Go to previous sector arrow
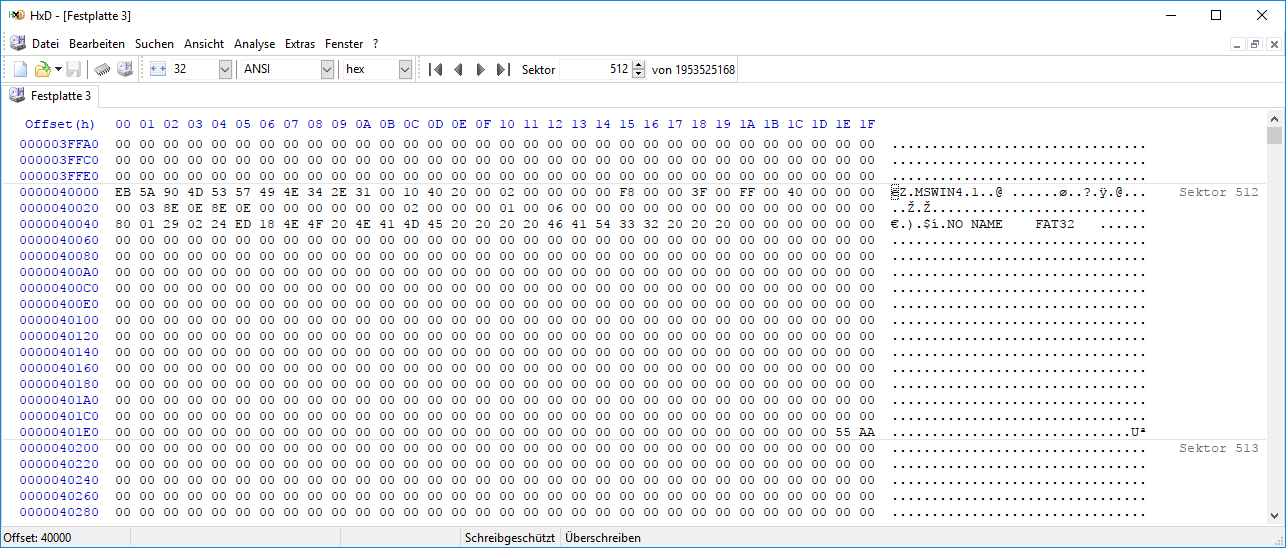This screenshot has width=1286, height=548. pyautogui.click(x=458, y=69)
